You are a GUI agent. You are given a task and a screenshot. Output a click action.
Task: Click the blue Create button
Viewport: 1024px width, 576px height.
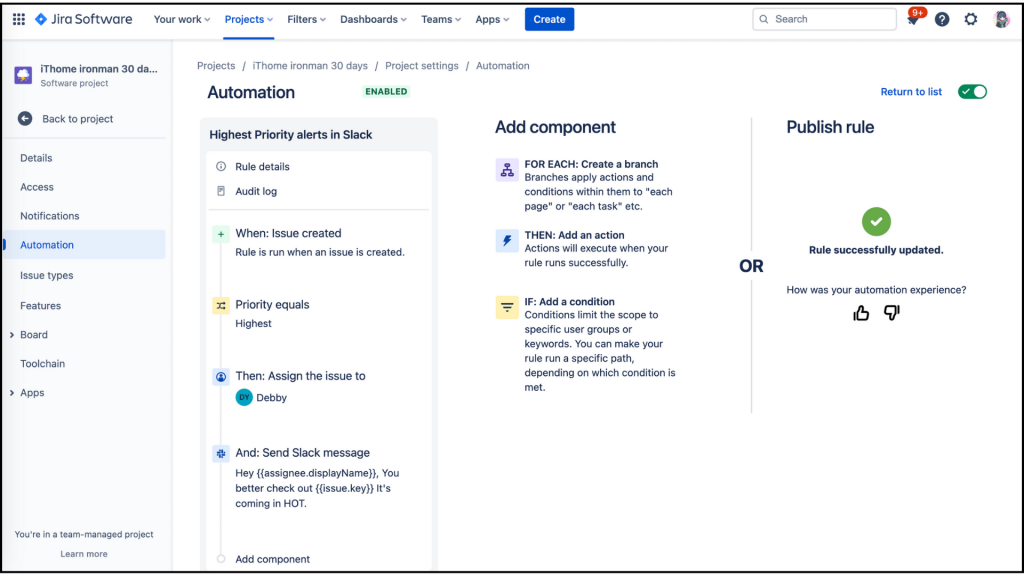click(549, 20)
